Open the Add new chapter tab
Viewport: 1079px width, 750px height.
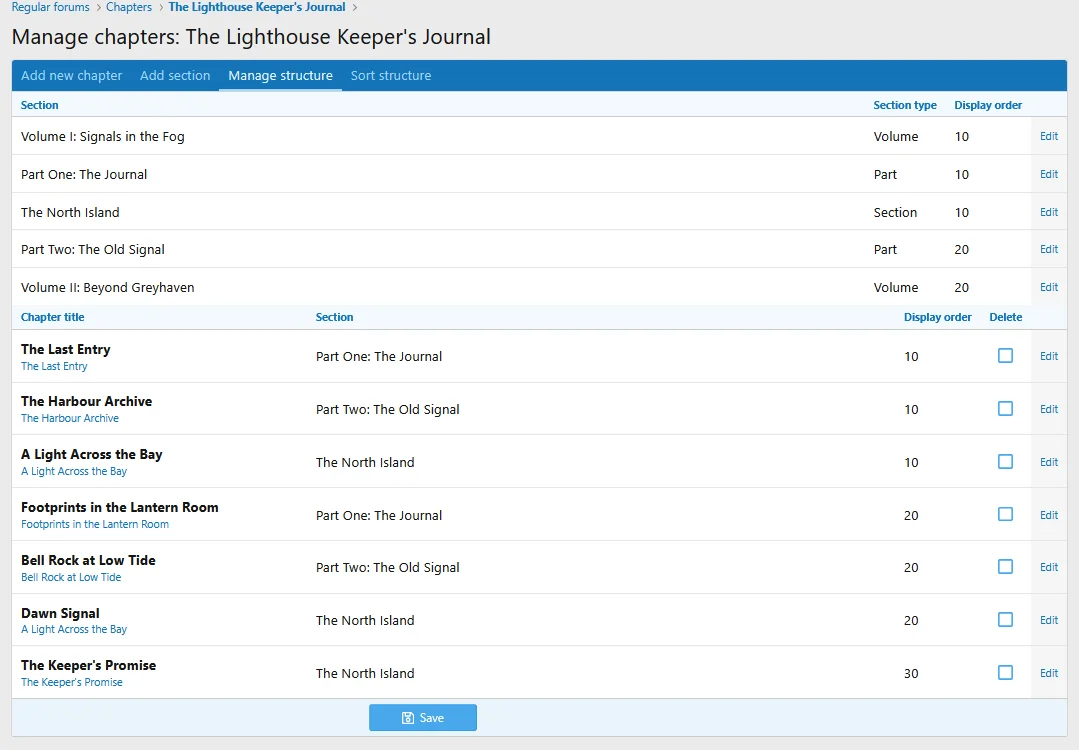tap(72, 76)
